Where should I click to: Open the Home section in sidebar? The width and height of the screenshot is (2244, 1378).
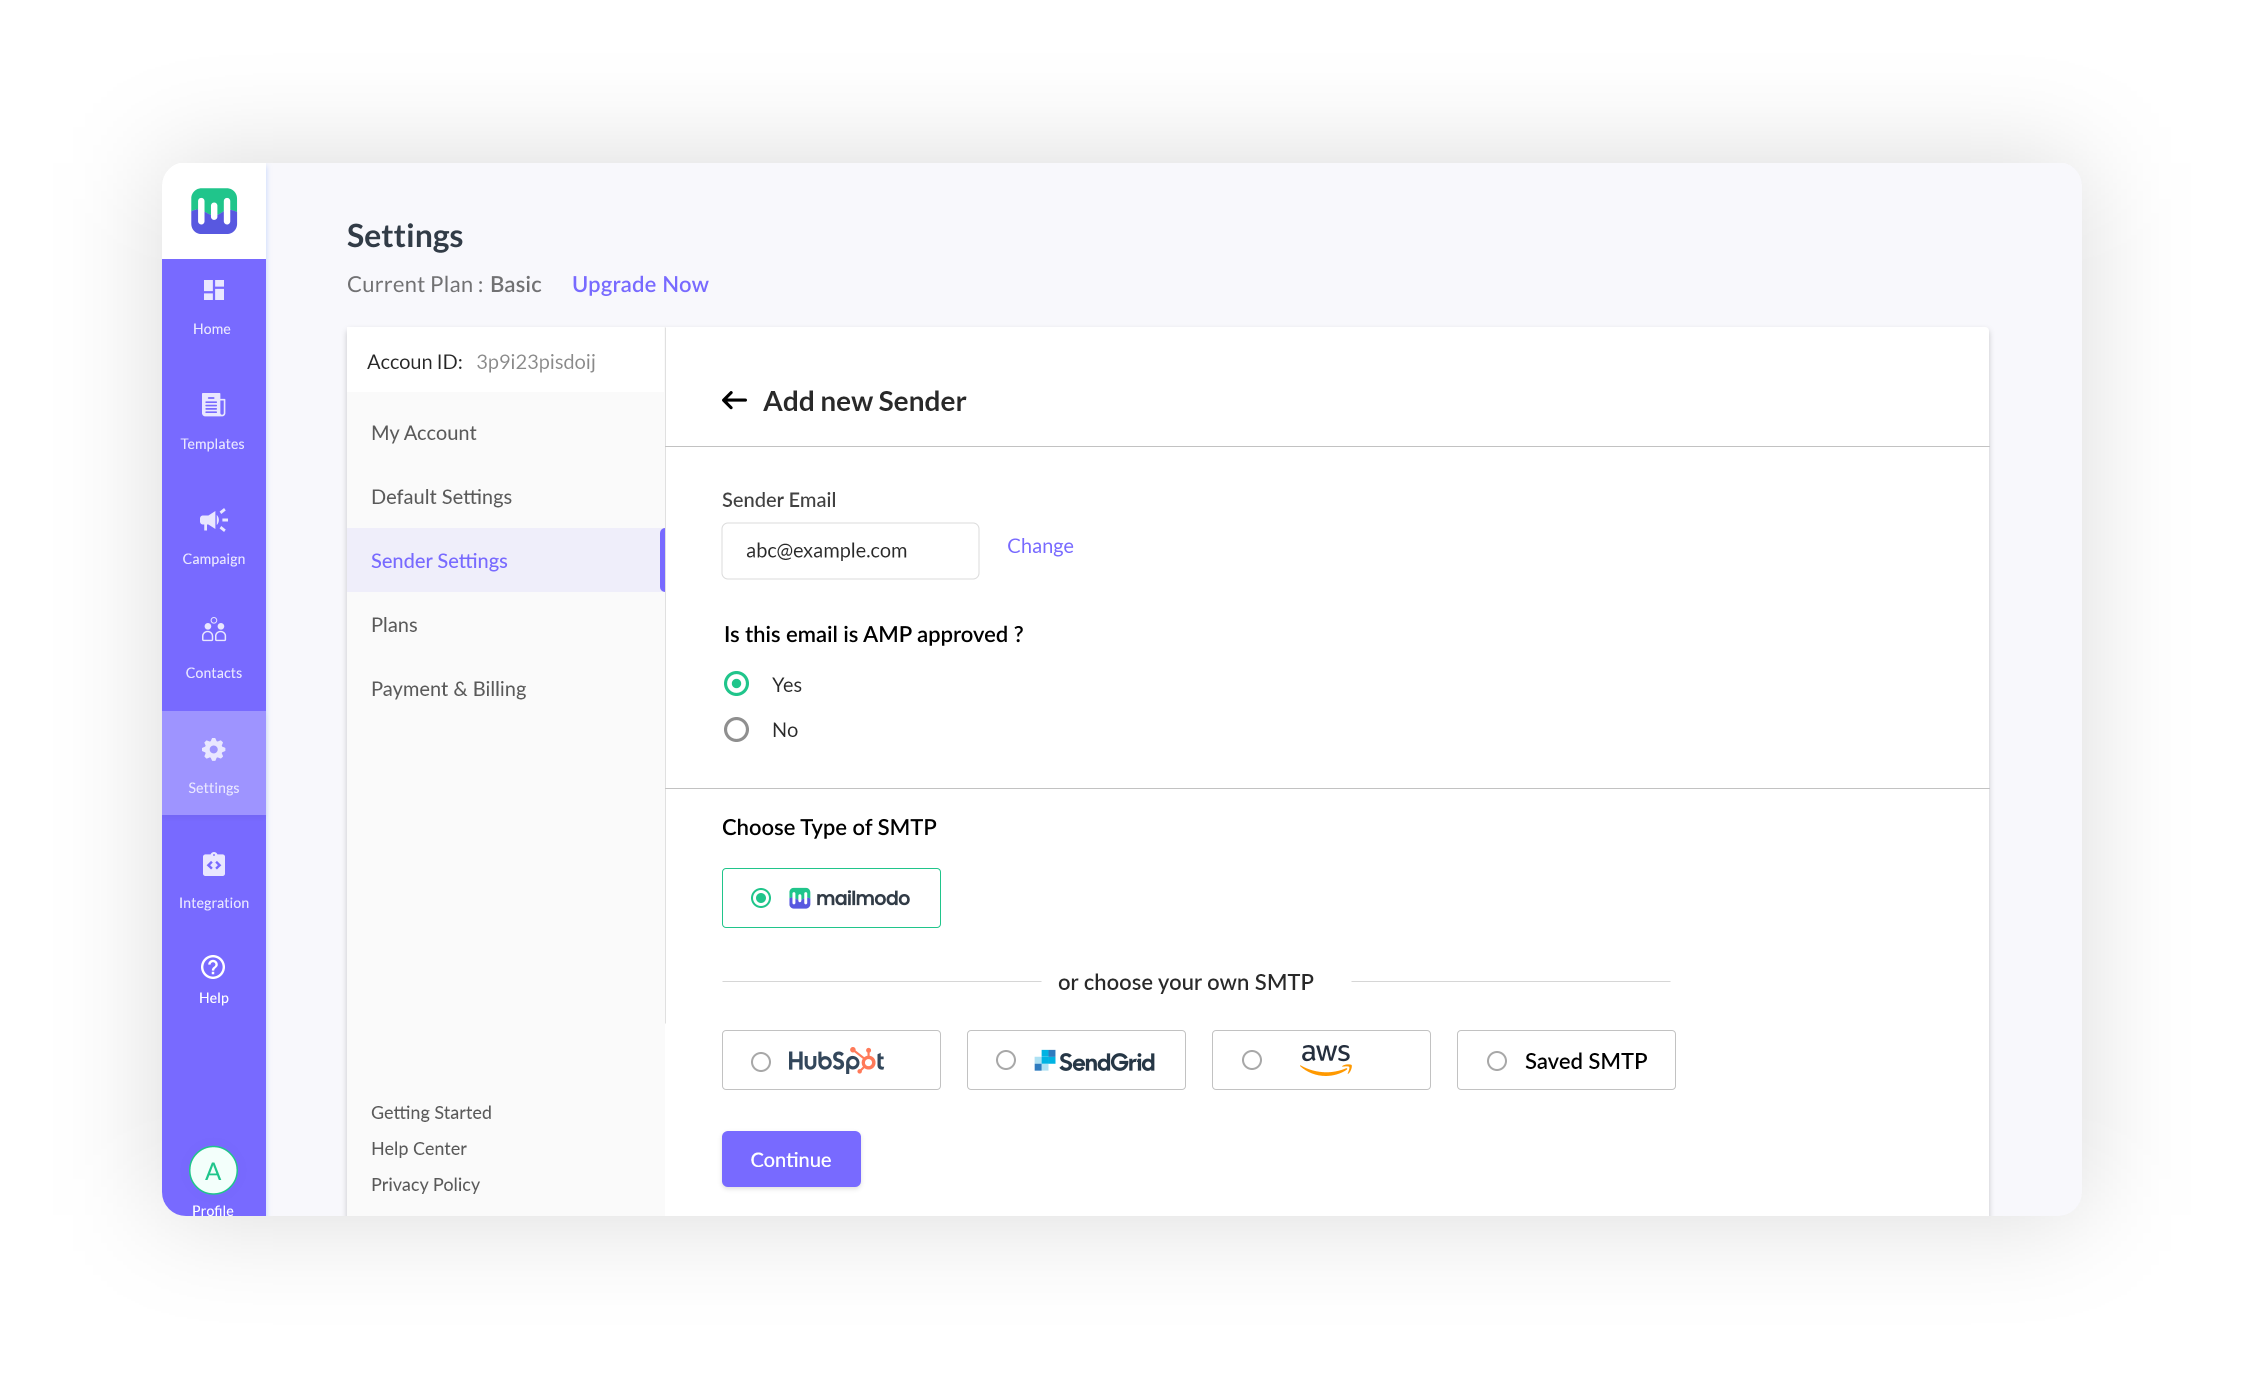click(x=213, y=303)
